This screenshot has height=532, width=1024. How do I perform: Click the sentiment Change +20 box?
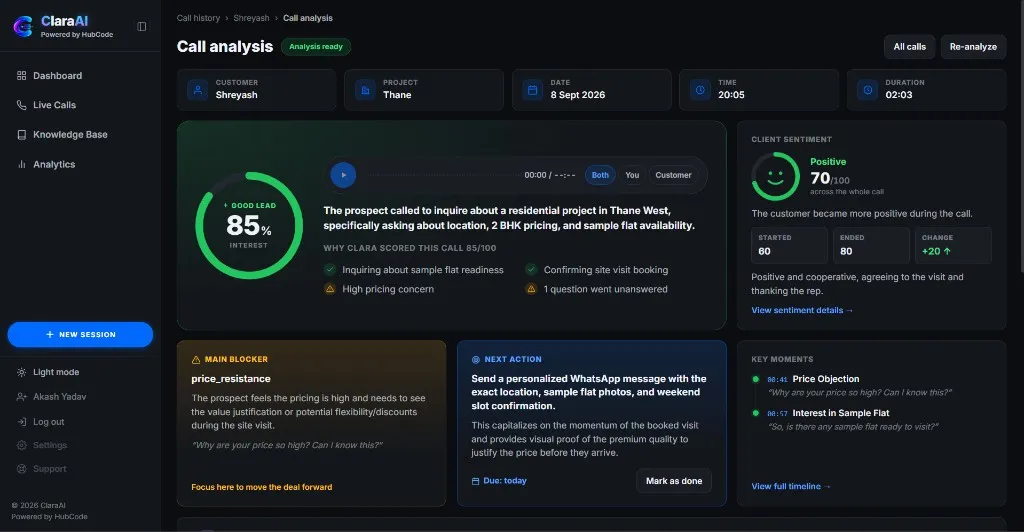click(953, 245)
